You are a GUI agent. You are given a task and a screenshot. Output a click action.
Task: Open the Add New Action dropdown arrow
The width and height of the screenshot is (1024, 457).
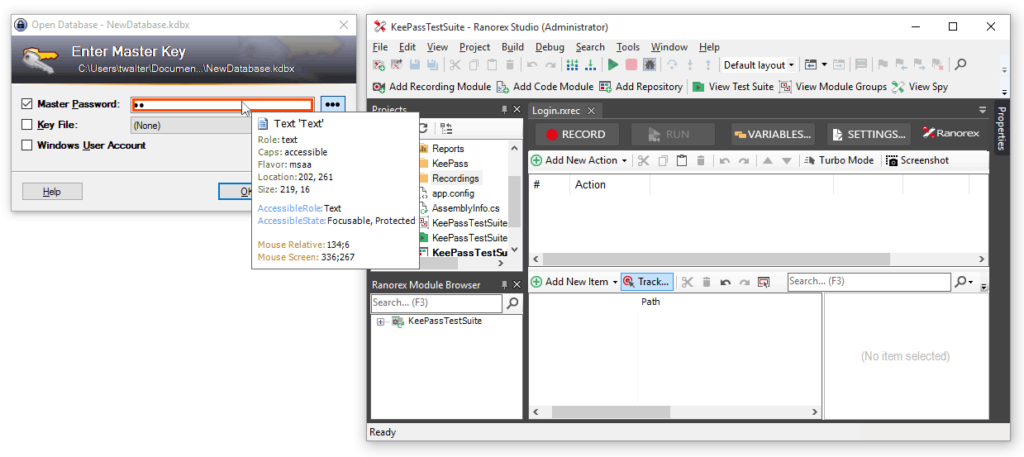(x=624, y=161)
